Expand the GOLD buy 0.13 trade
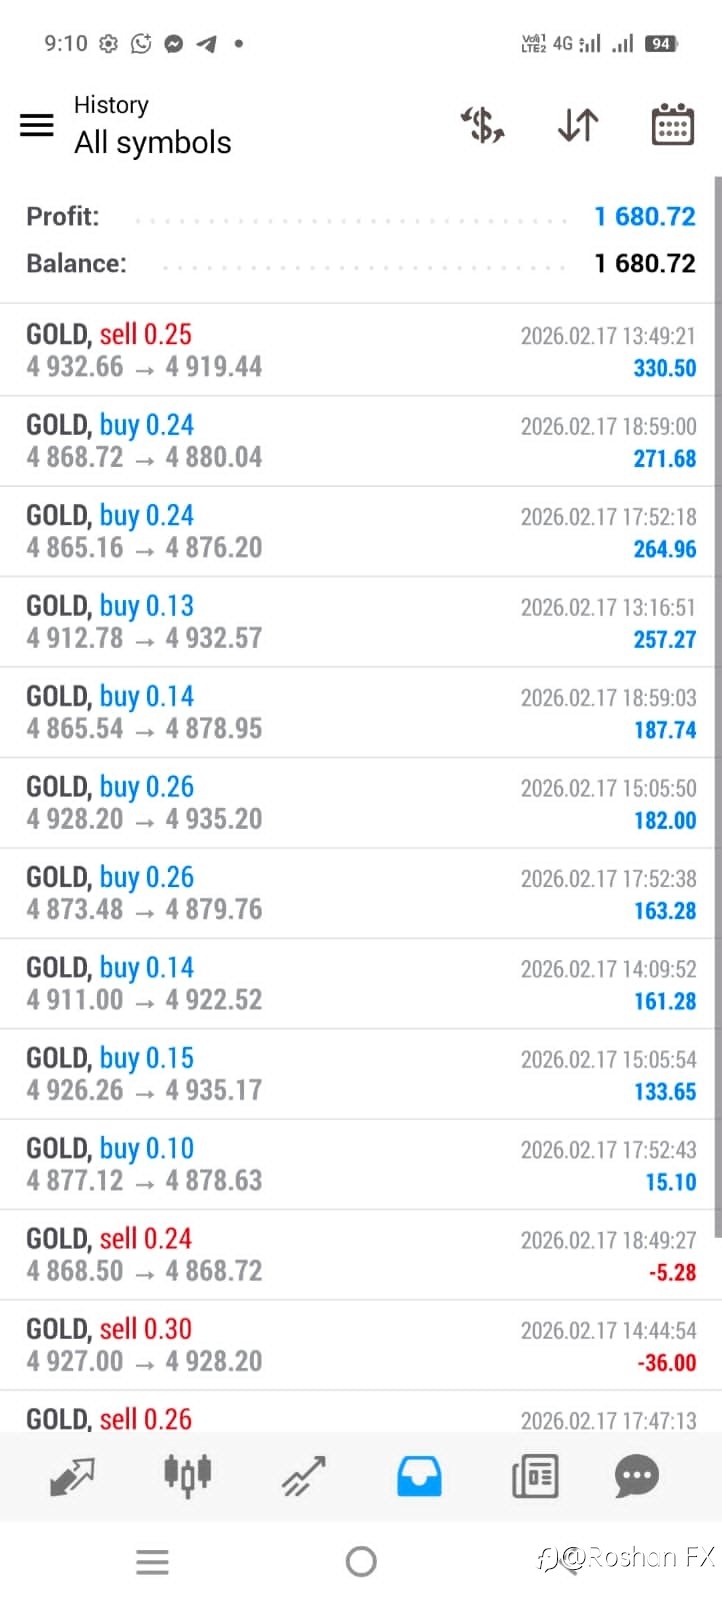The image size is (722, 1600). tap(360, 622)
